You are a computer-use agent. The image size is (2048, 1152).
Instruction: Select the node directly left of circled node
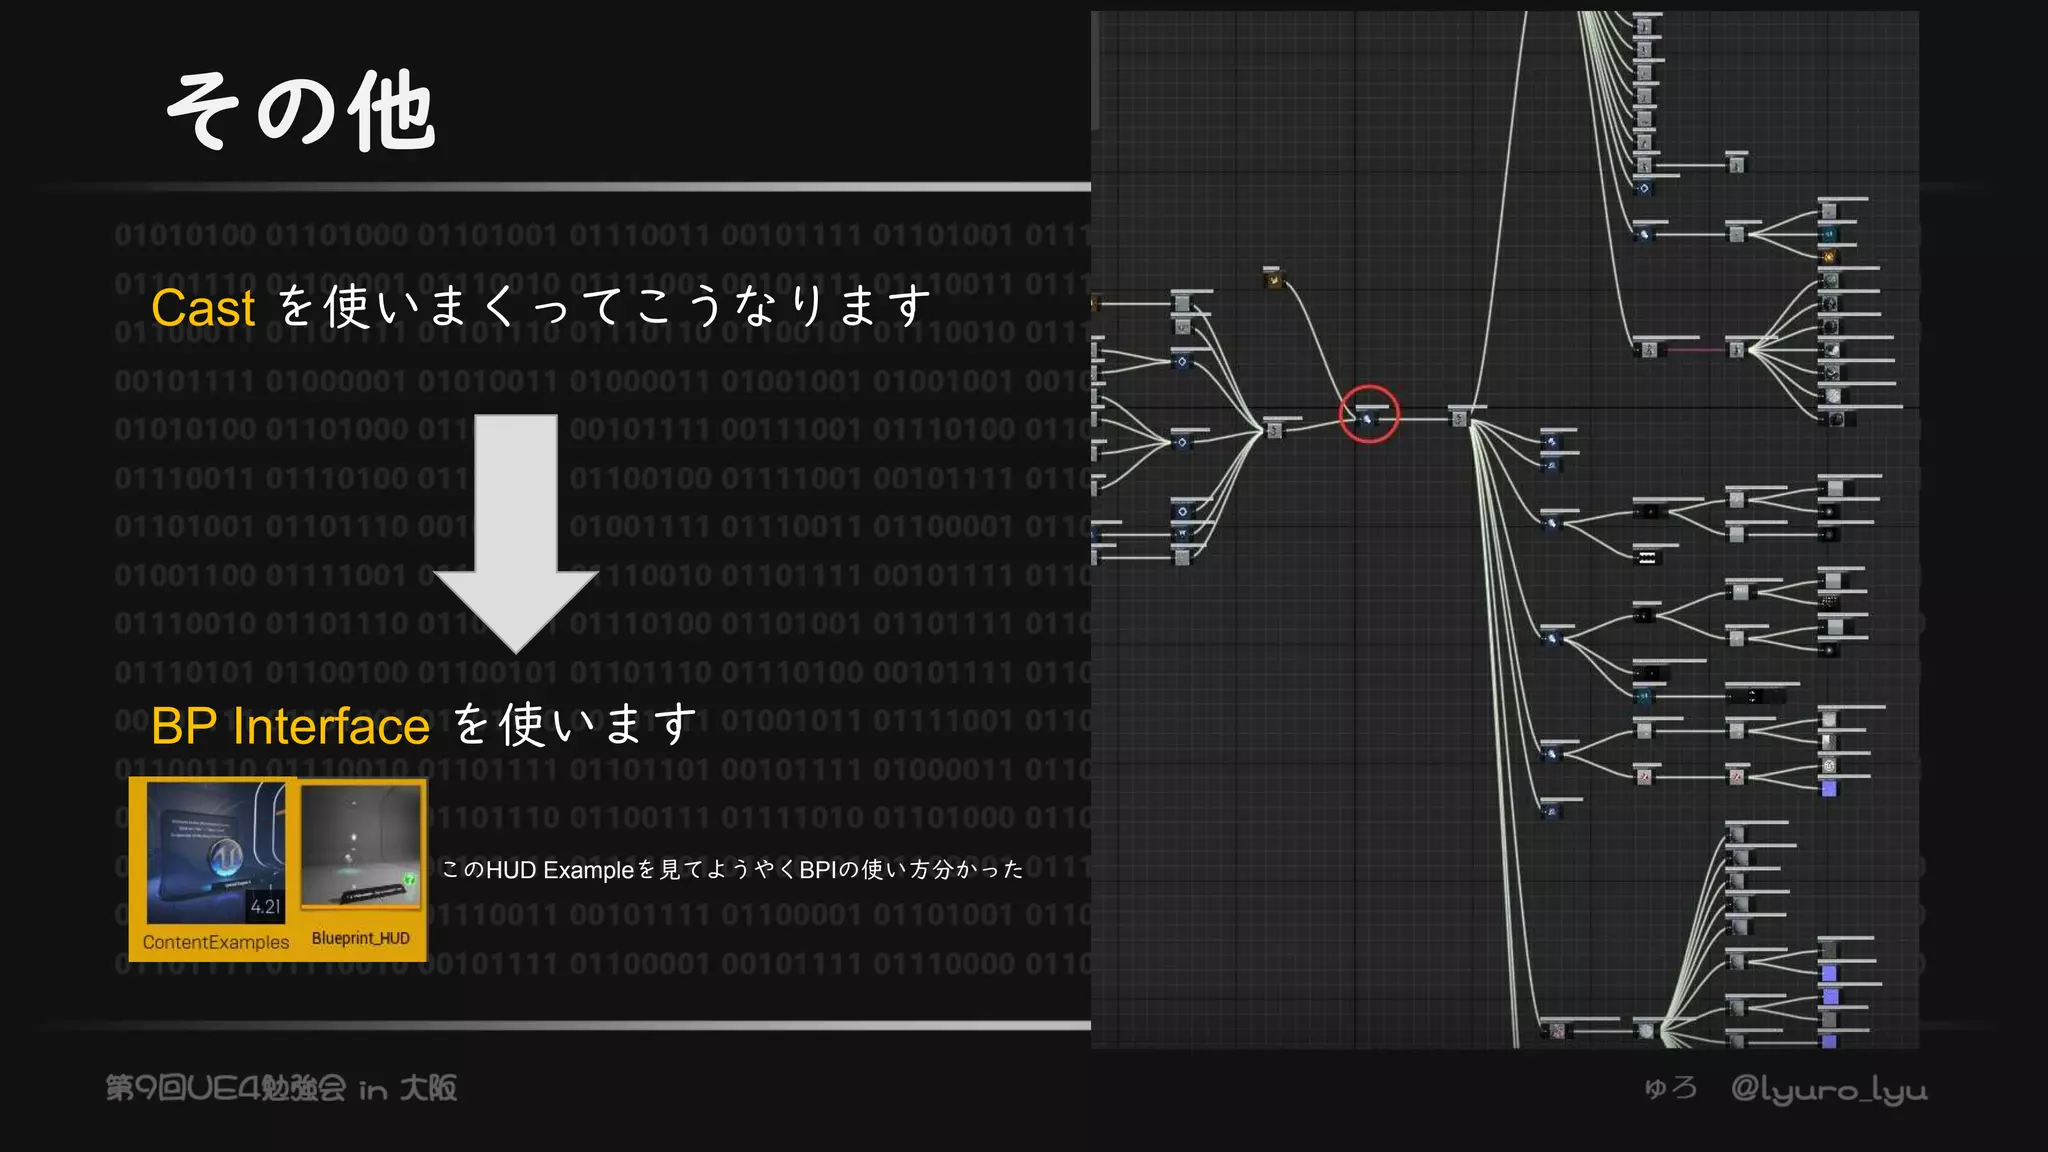(x=1275, y=428)
